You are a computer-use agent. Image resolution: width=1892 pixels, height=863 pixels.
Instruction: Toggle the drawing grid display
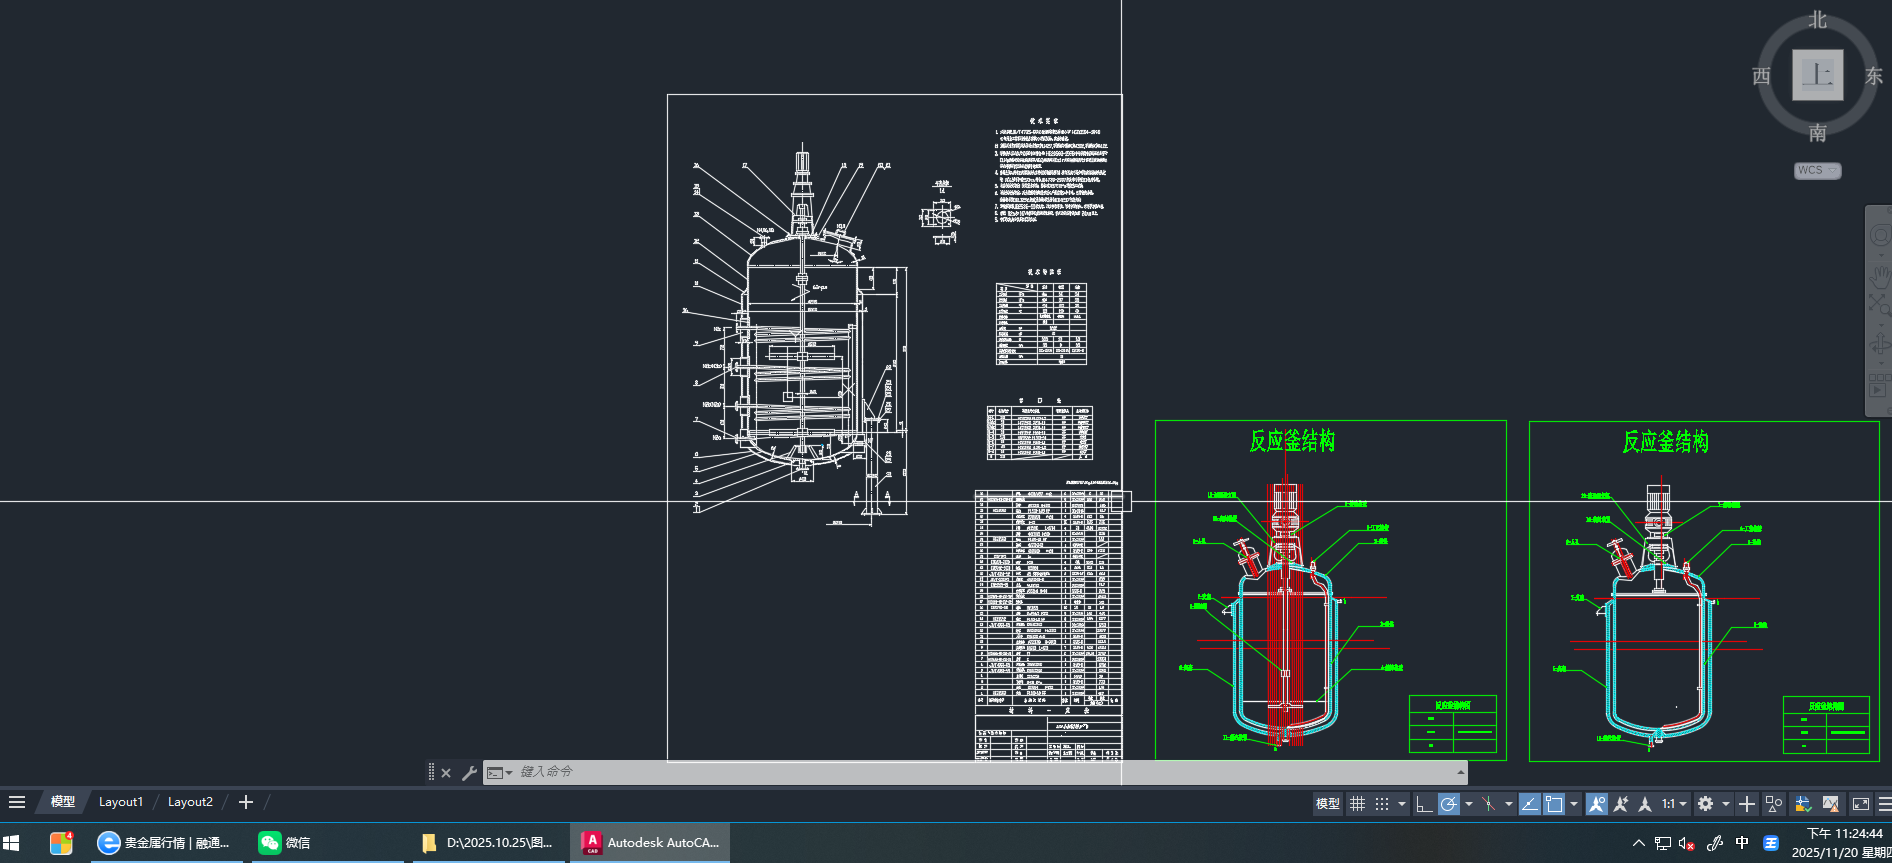pyautogui.click(x=1357, y=804)
